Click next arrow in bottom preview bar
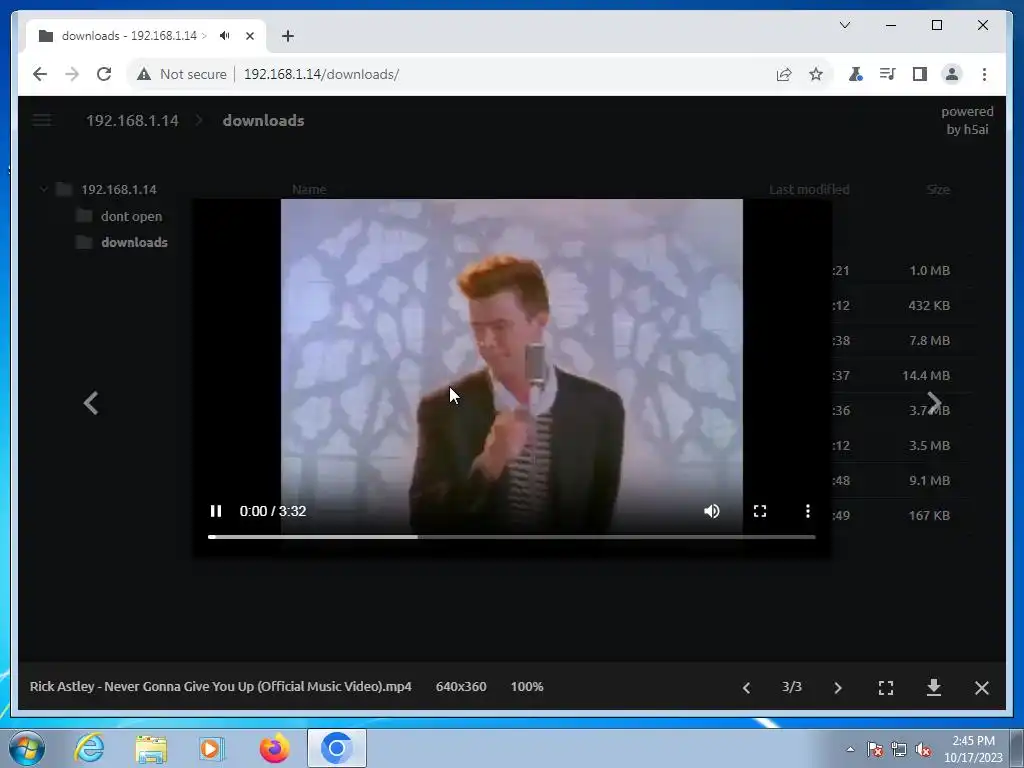This screenshot has width=1024, height=768. [838, 688]
